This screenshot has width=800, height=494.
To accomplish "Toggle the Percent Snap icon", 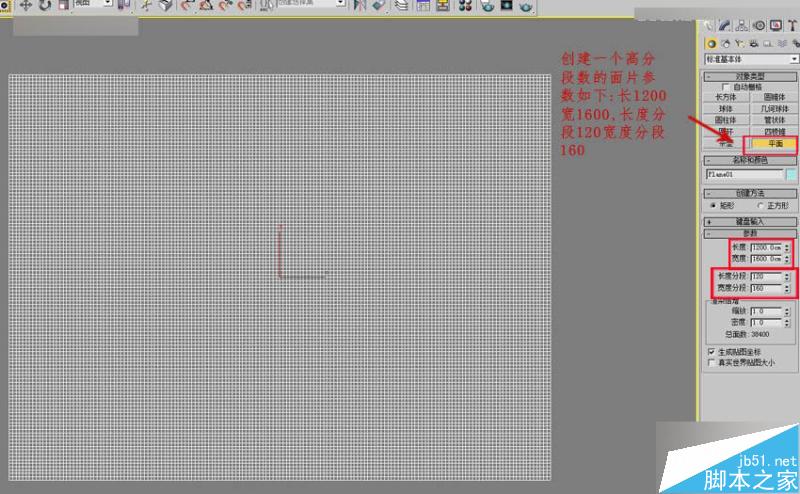I will 226,6.
